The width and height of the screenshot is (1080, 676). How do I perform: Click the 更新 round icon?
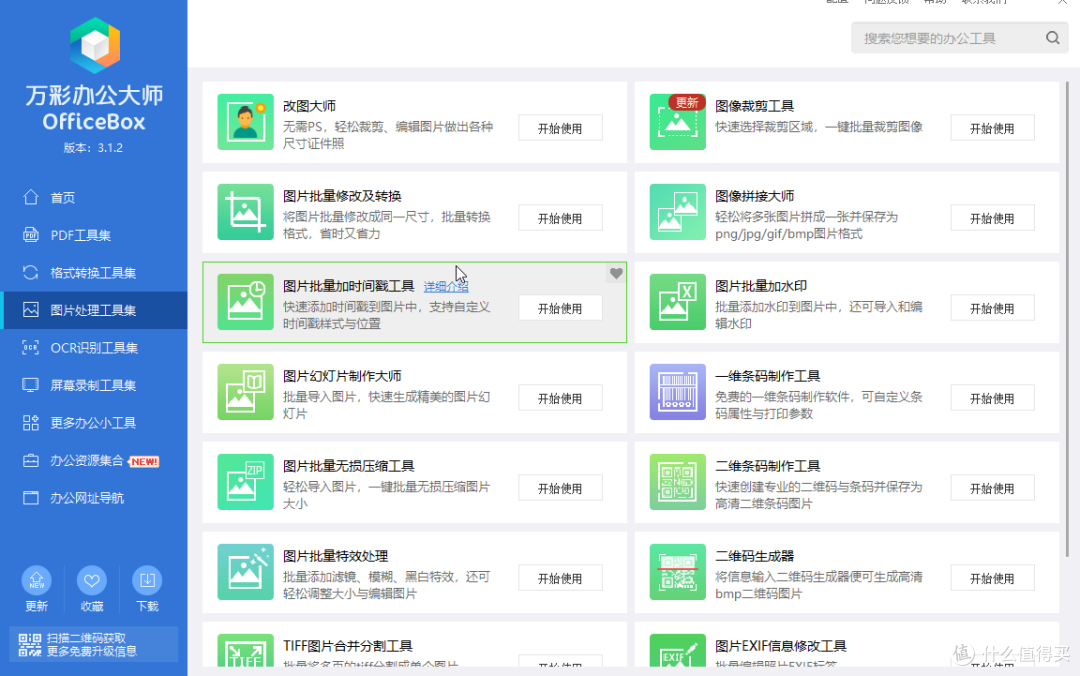[37, 580]
